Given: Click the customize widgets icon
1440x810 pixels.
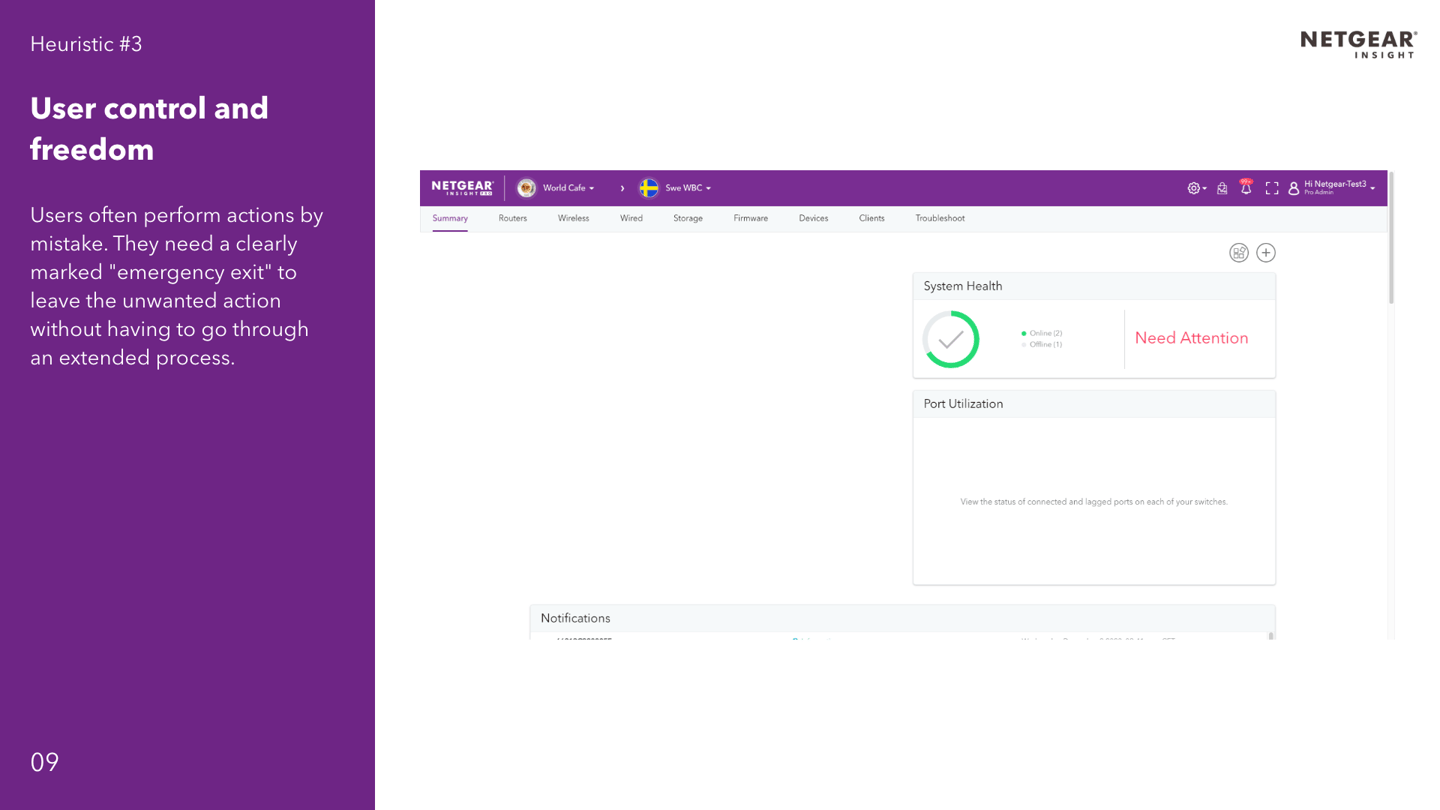Looking at the screenshot, I should click(1239, 253).
